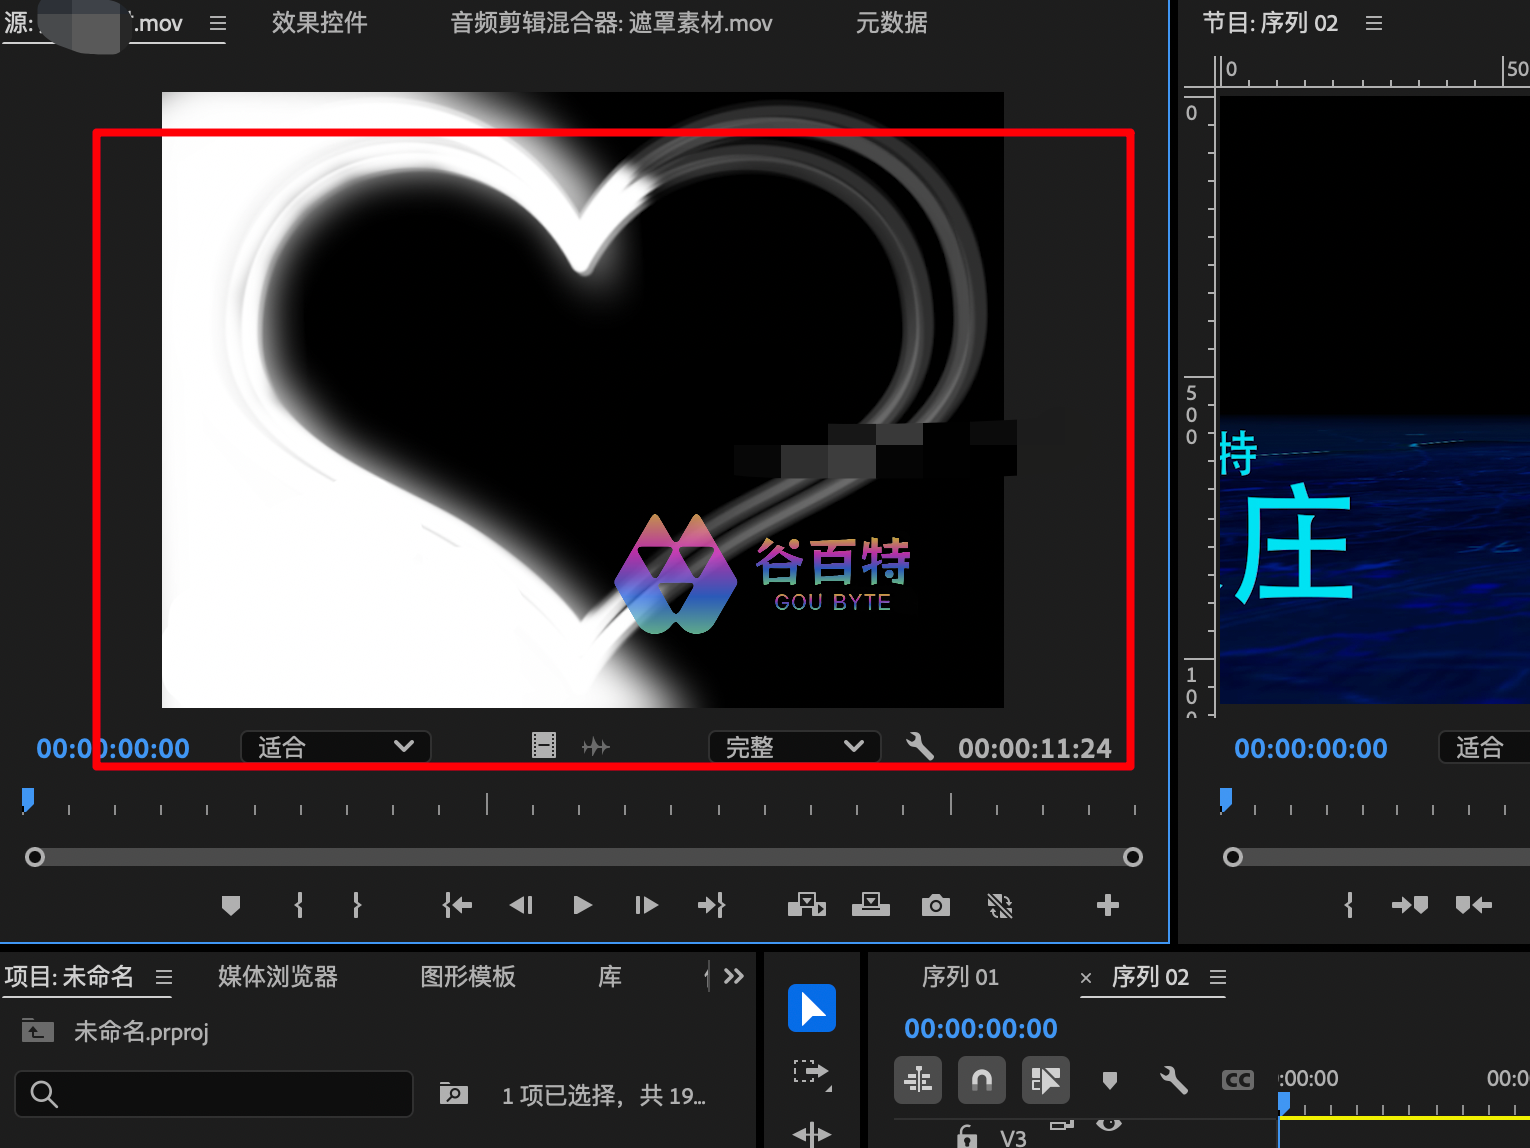Click the source monitor playhead marker
Image resolution: width=1530 pixels, height=1148 pixels.
(28, 799)
